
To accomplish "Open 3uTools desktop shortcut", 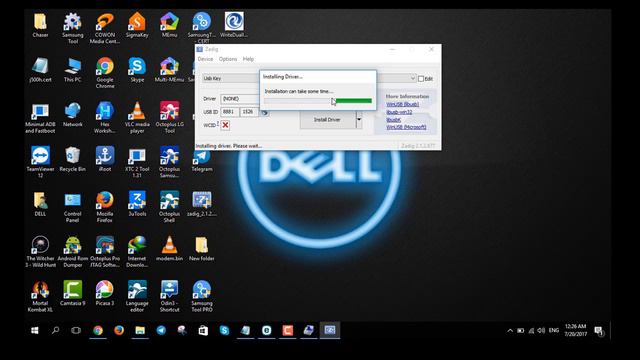I will tap(137, 204).
